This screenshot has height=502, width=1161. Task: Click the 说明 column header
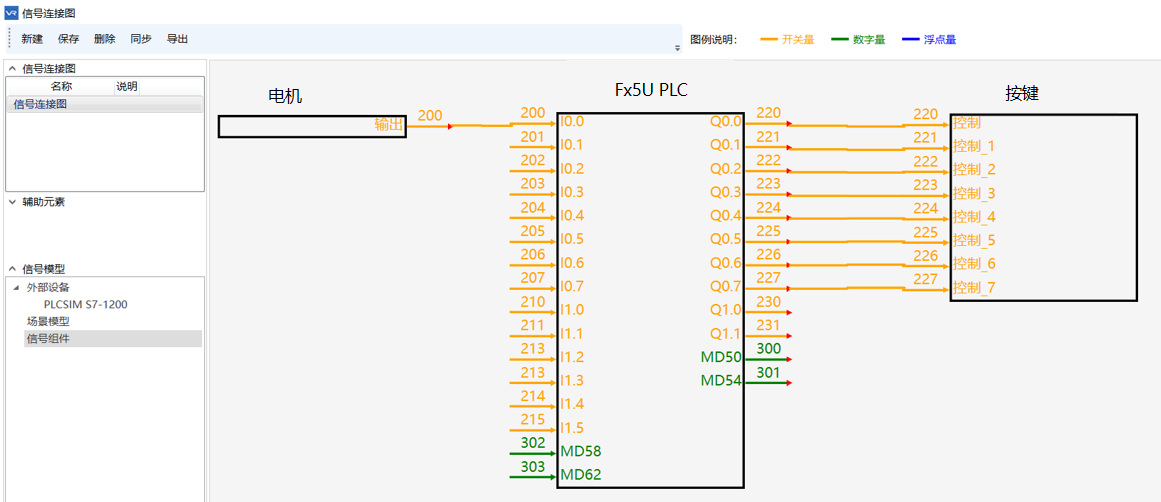pyautogui.click(x=127, y=87)
